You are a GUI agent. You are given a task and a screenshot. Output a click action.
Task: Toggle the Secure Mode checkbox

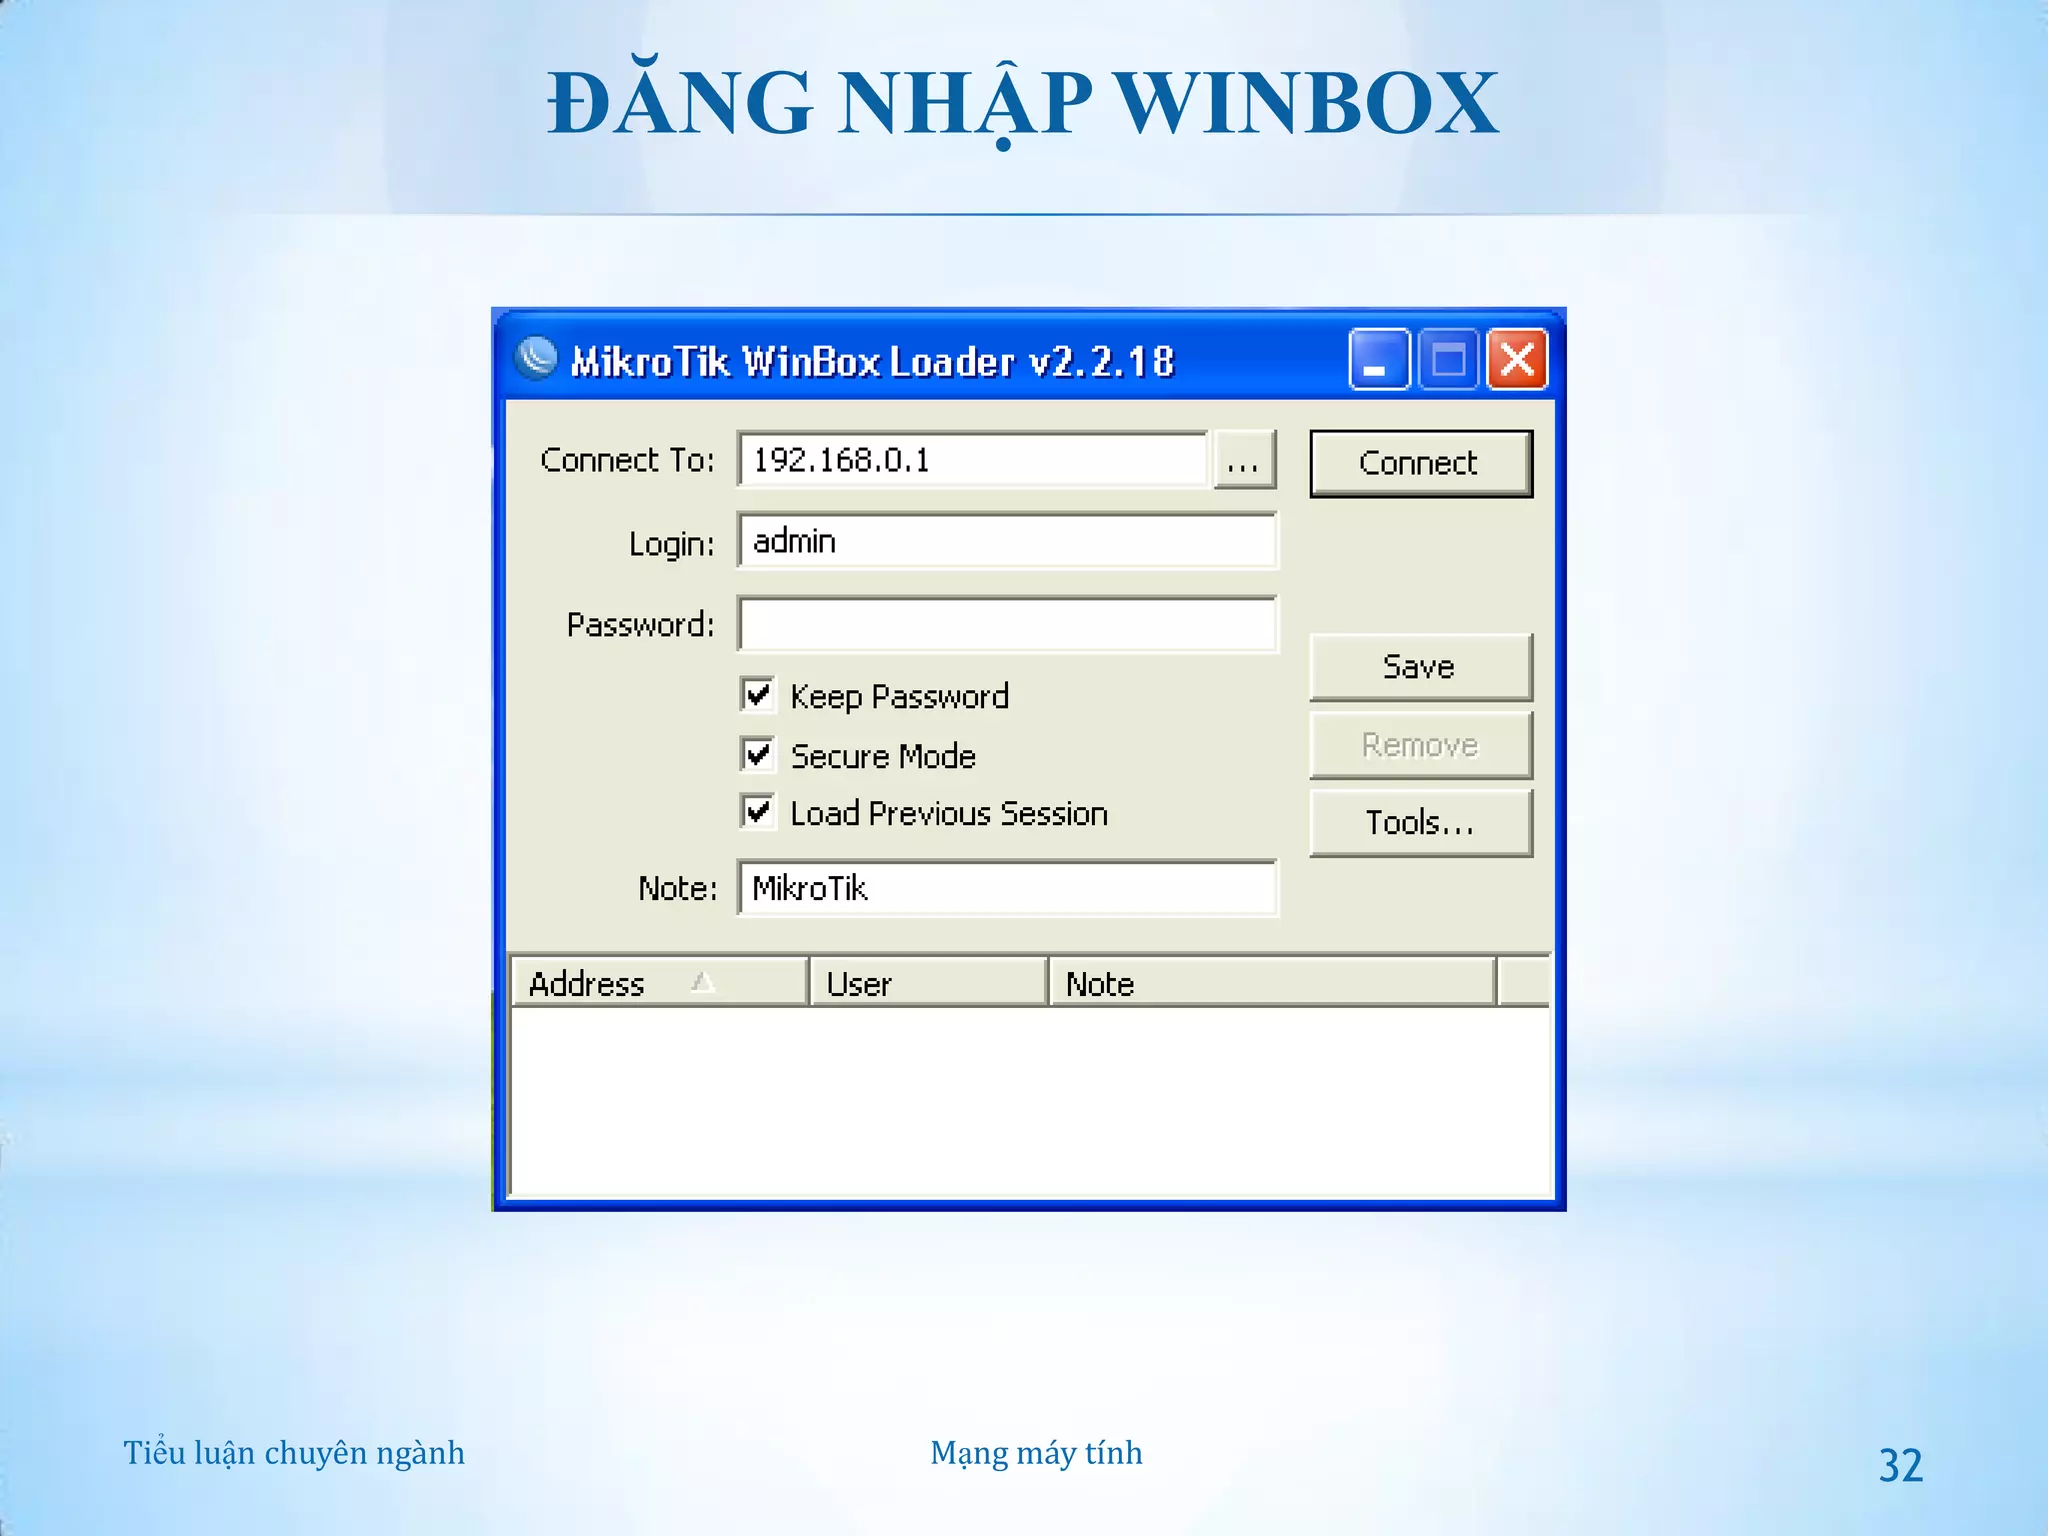point(758,754)
